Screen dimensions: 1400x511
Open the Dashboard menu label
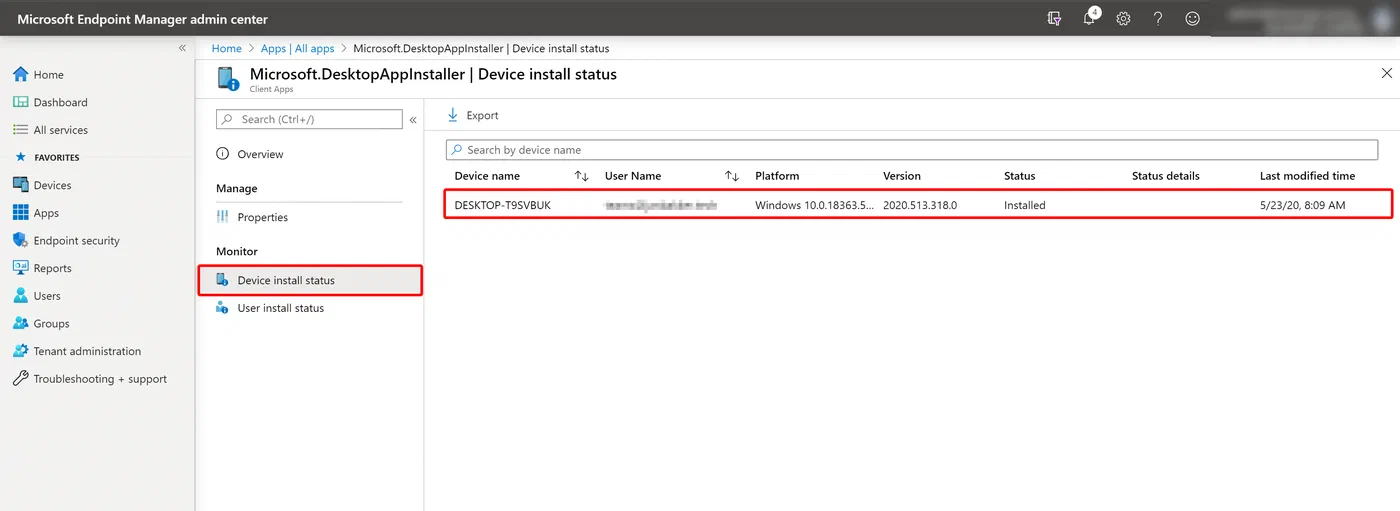point(61,102)
